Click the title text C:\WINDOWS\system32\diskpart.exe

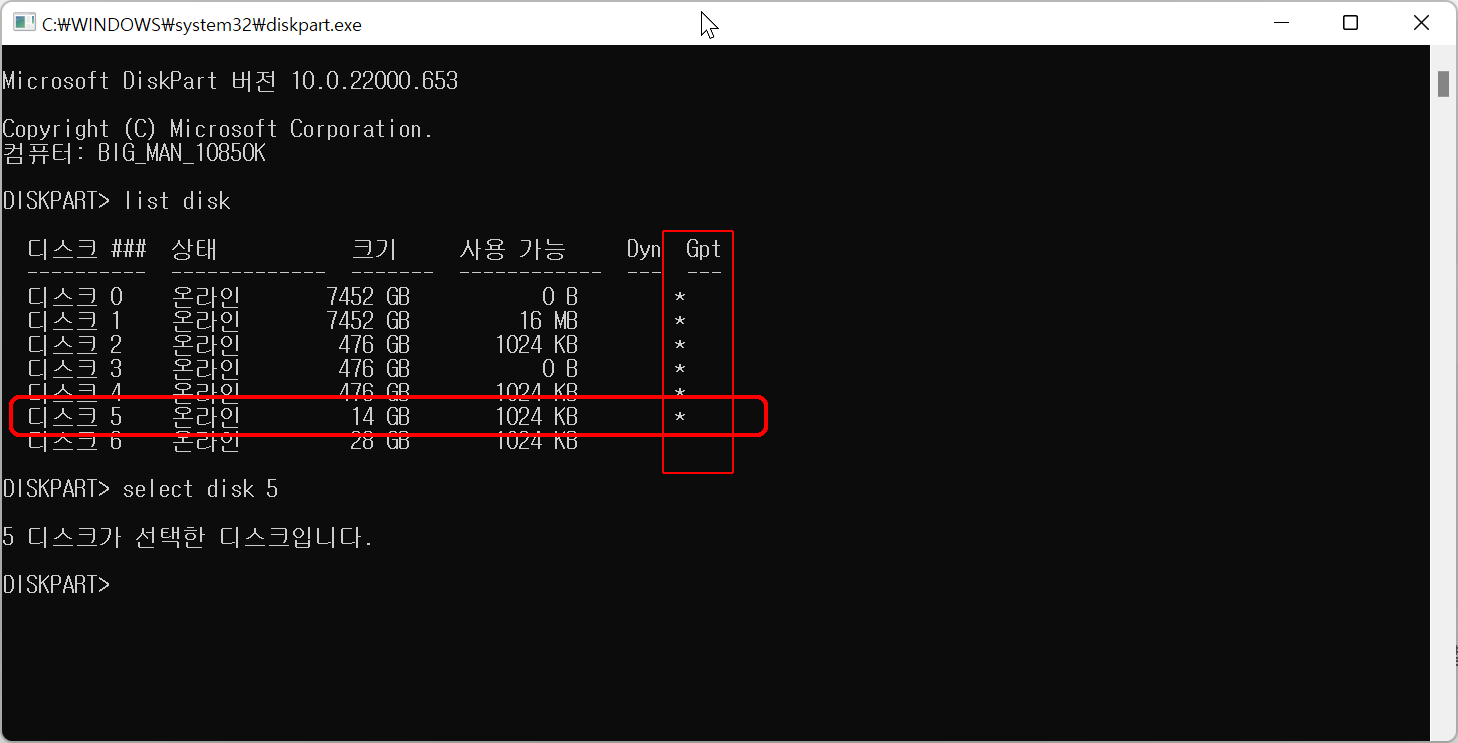click(201, 25)
